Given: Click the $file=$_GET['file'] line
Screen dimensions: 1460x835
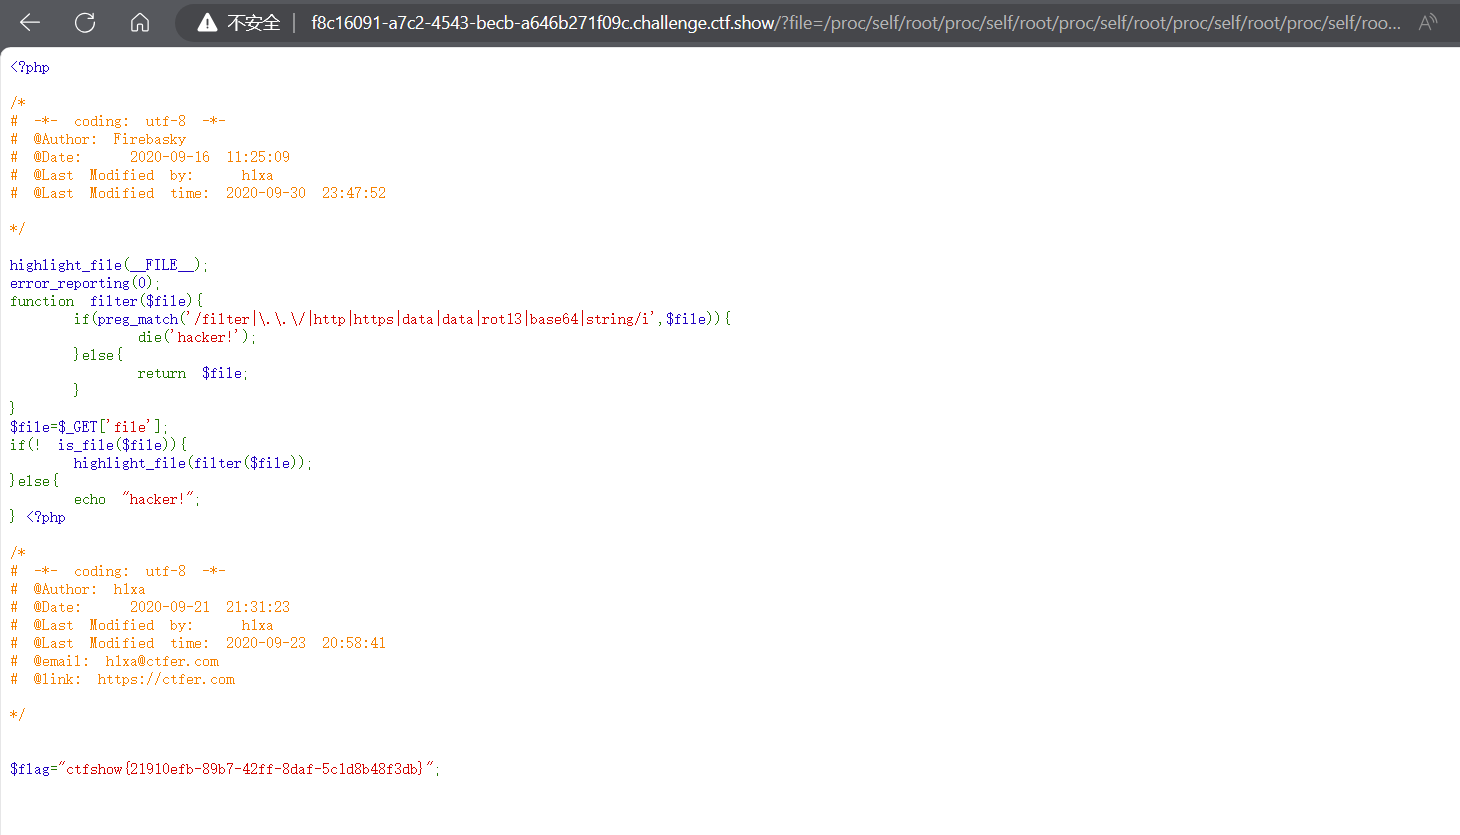Looking at the screenshot, I should pos(89,427).
